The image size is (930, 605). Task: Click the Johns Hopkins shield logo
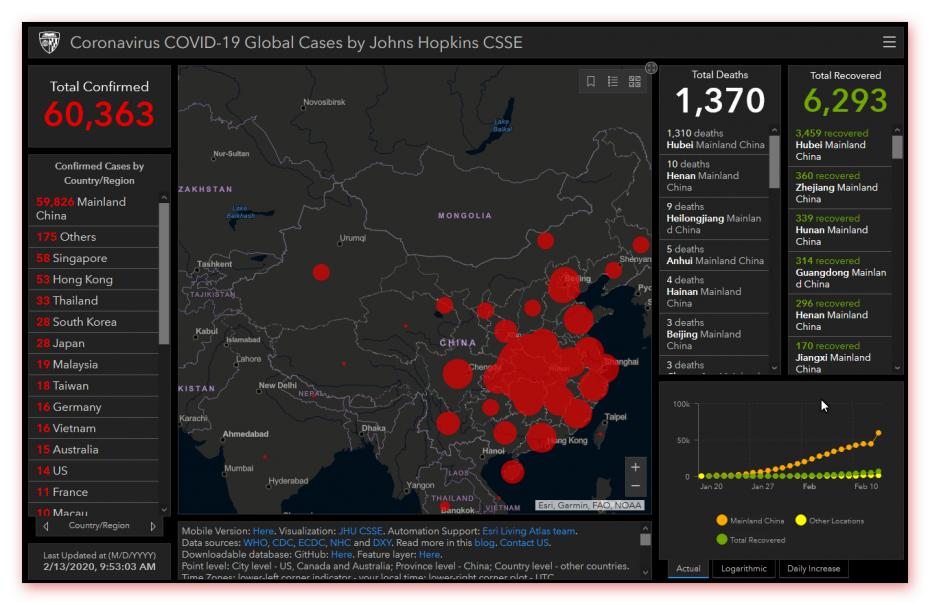coord(49,42)
